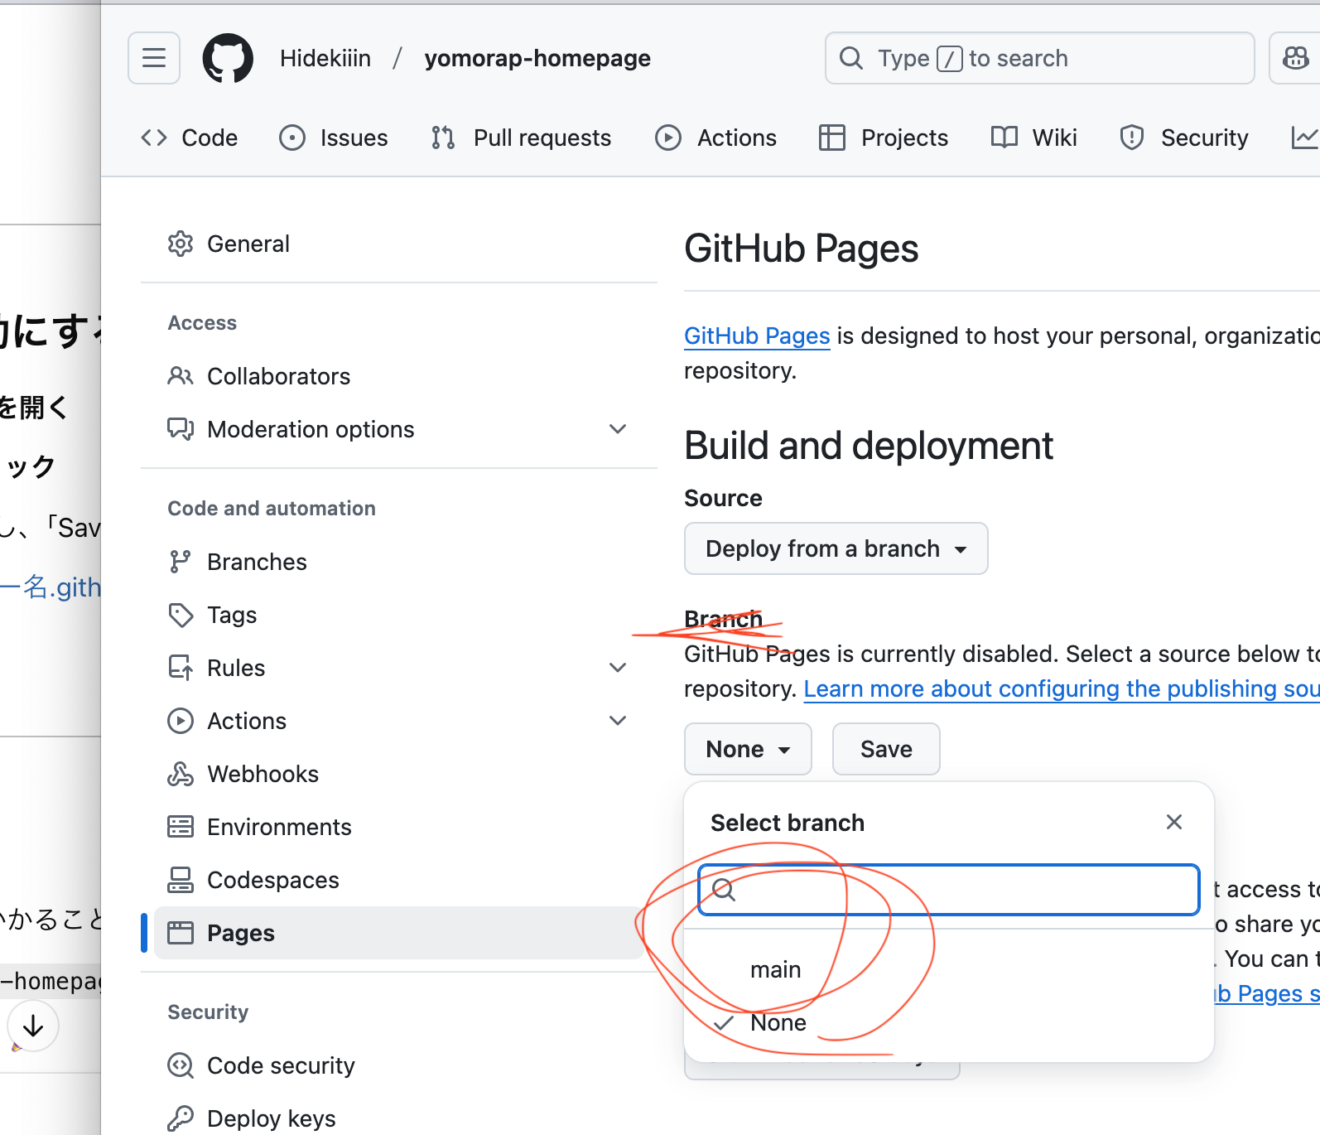1320x1135 pixels.
Task: Expand the Actions settings section
Action: [617, 720]
